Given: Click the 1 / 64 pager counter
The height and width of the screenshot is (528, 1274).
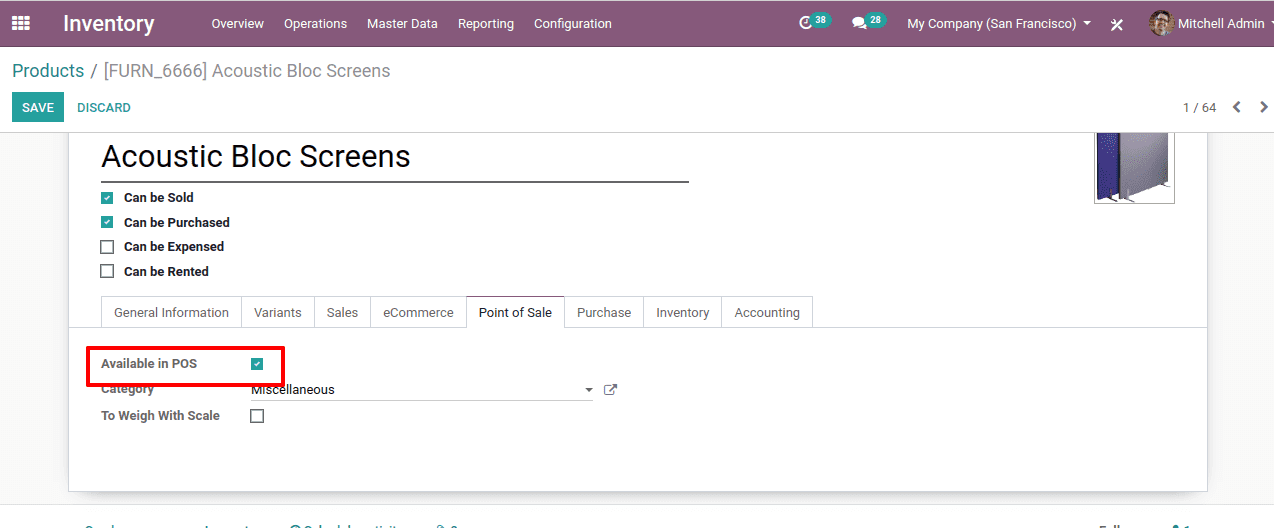Looking at the screenshot, I should pos(1199,107).
